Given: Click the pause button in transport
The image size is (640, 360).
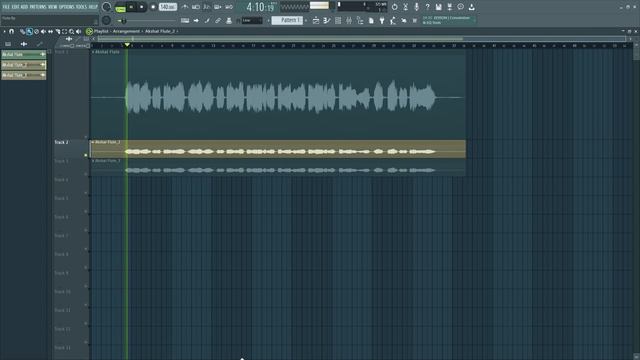Looking at the screenshot, I should (131, 7).
